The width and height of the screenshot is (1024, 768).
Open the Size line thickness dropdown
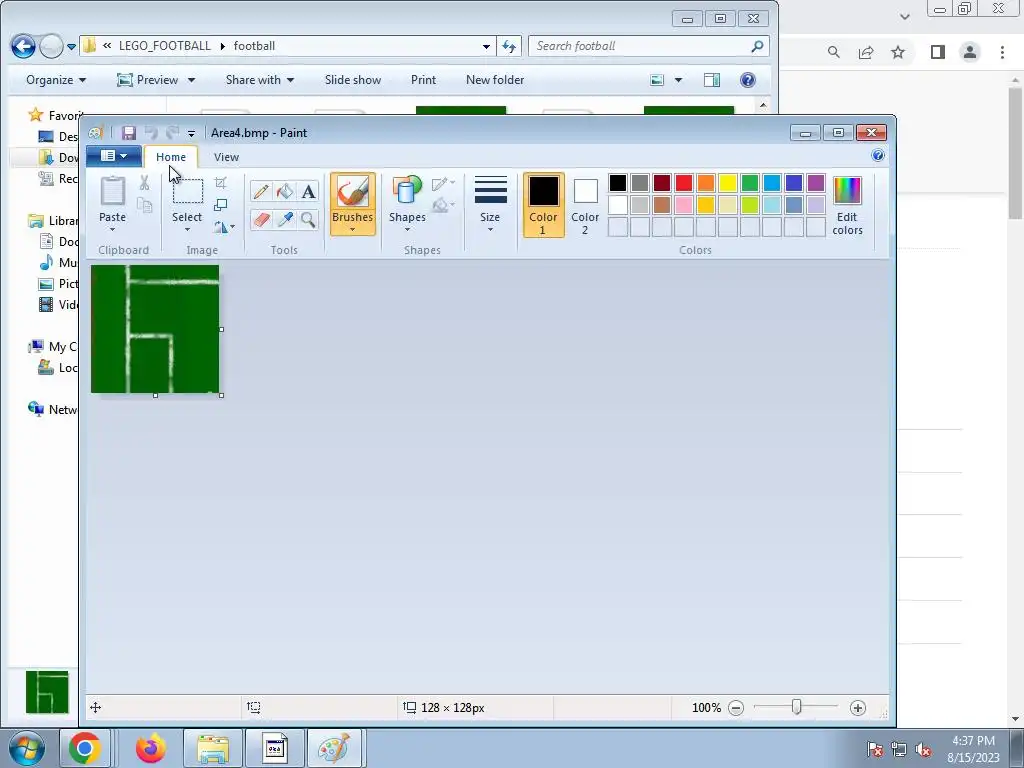pos(490,204)
